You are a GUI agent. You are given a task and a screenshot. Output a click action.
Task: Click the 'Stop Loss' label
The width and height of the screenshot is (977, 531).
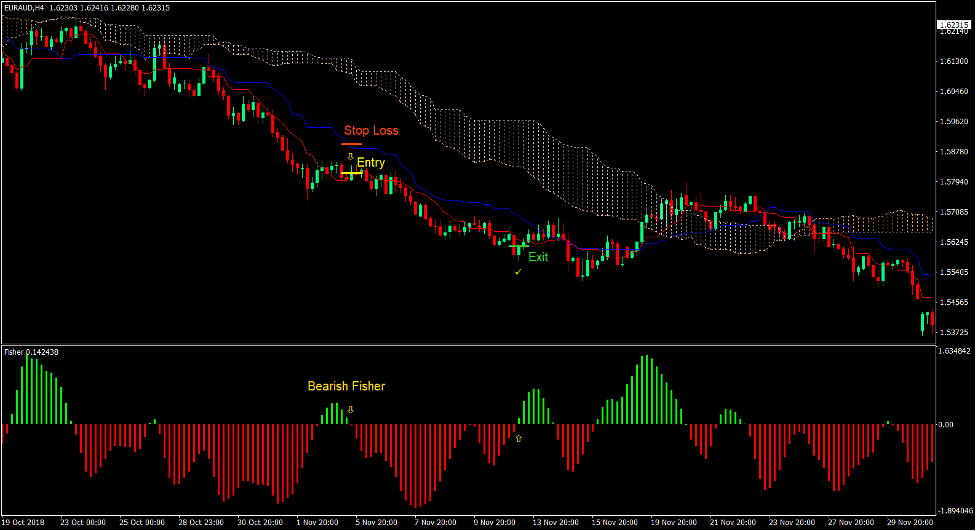pyautogui.click(x=371, y=130)
